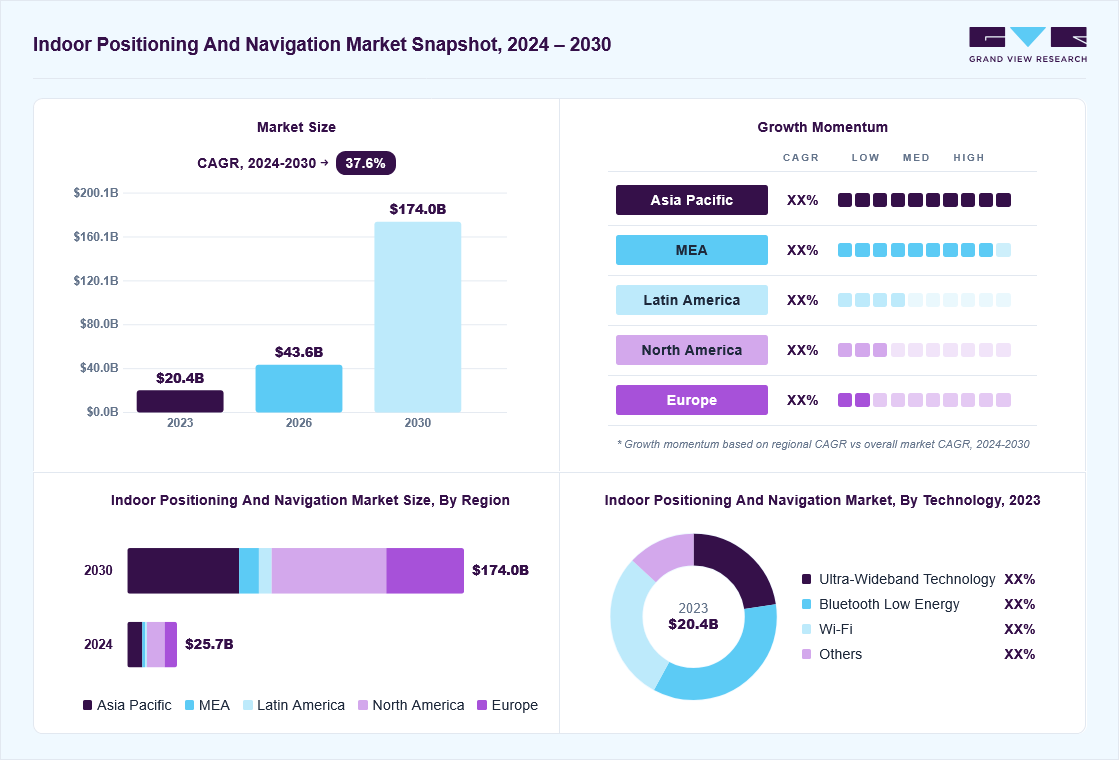This screenshot has height=760, width=1120.
Task: Click the 37.6% CAGR badge
Action: [x=366, y=163]
